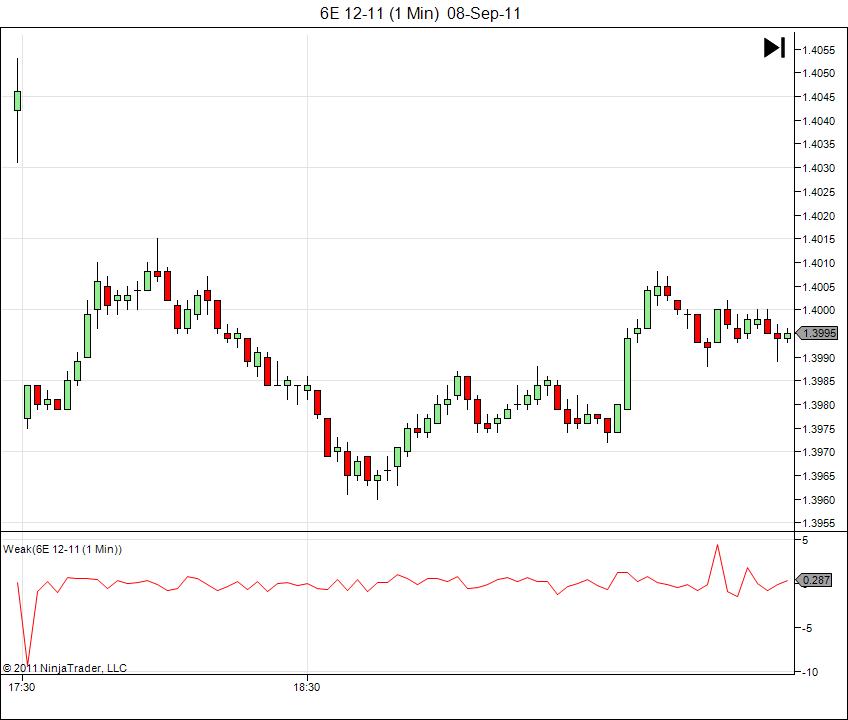
Task: Click the 18:30 time axis label
Action: (x=307, y=688)
